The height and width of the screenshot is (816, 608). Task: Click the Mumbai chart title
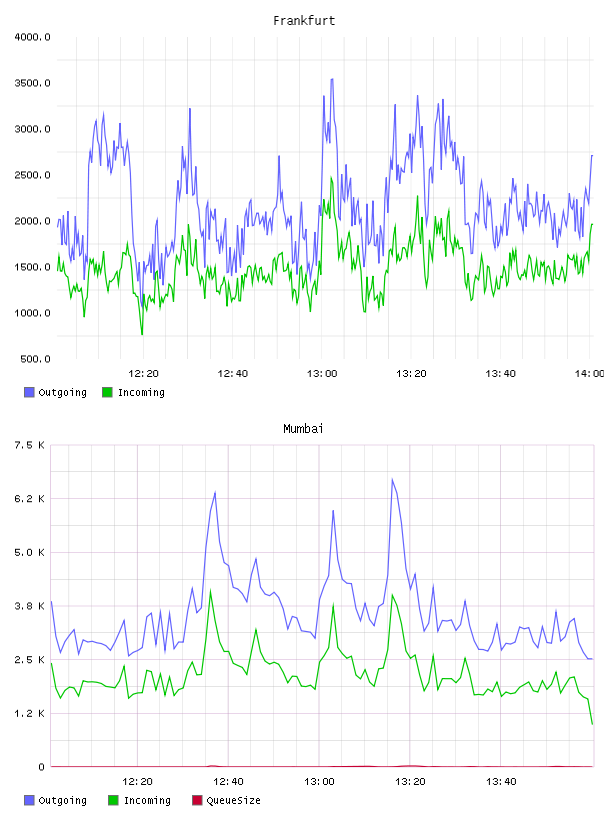[x=303, y=429]
